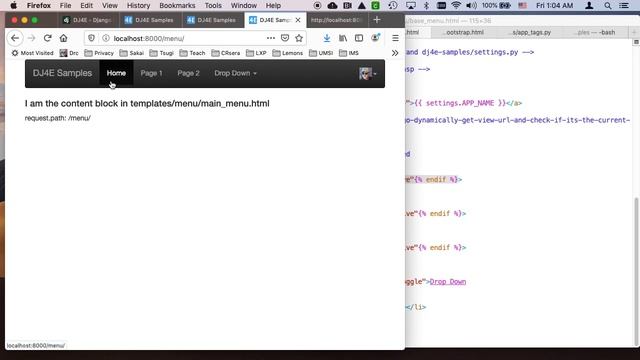
Task: Open Sakai bookmarks folder
Action: pos(131,53)
